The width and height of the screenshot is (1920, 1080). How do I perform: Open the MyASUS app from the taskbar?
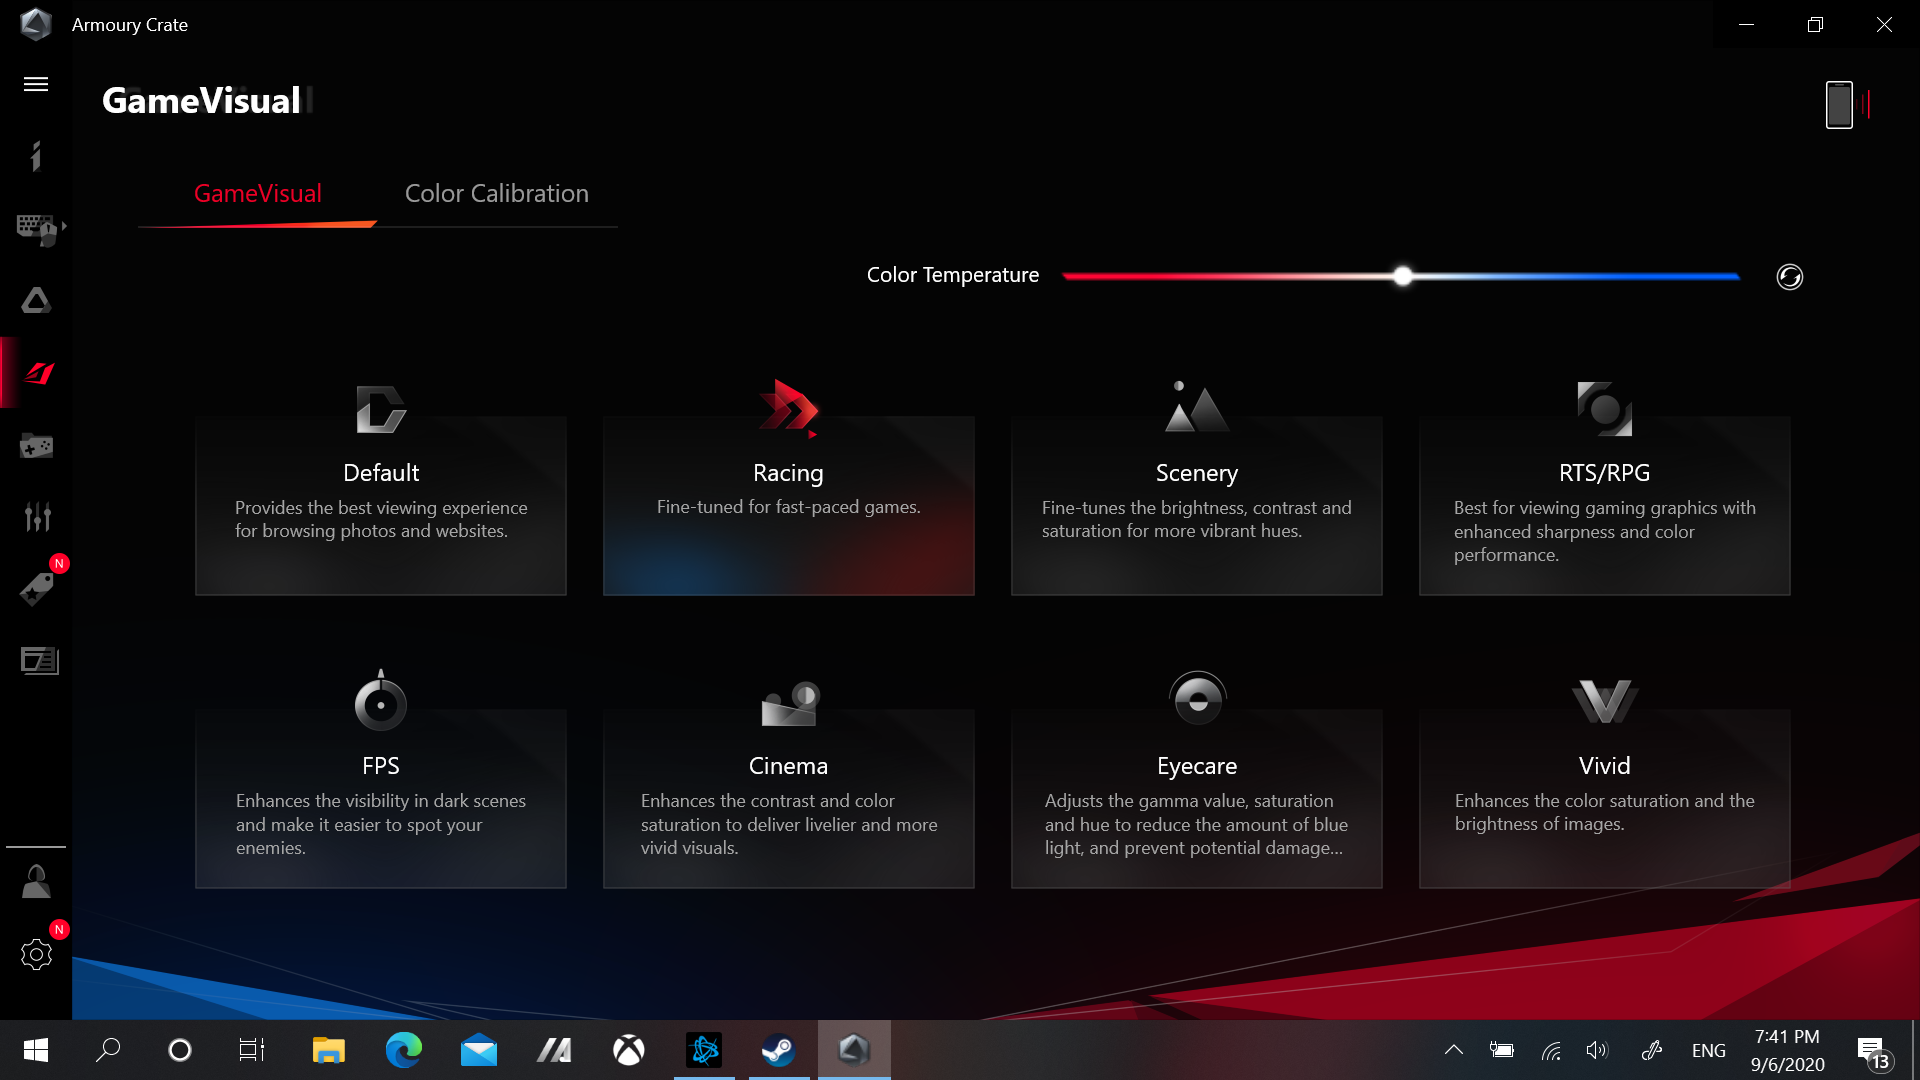coord(553,1050)
